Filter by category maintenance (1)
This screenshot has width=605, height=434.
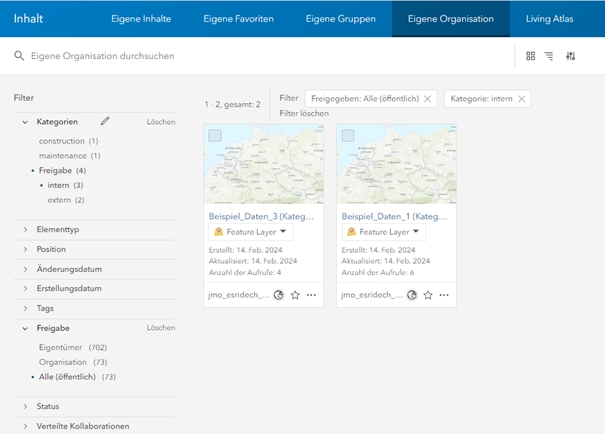point(70,156)
